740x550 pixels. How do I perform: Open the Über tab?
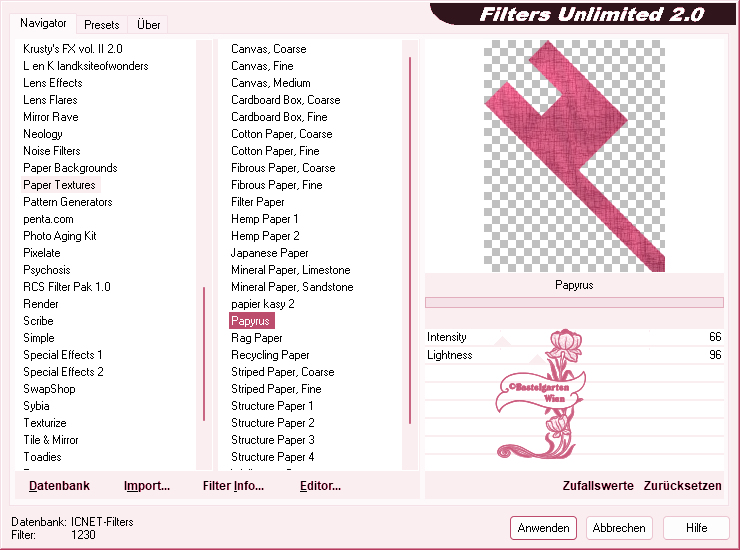coord(148,25)
